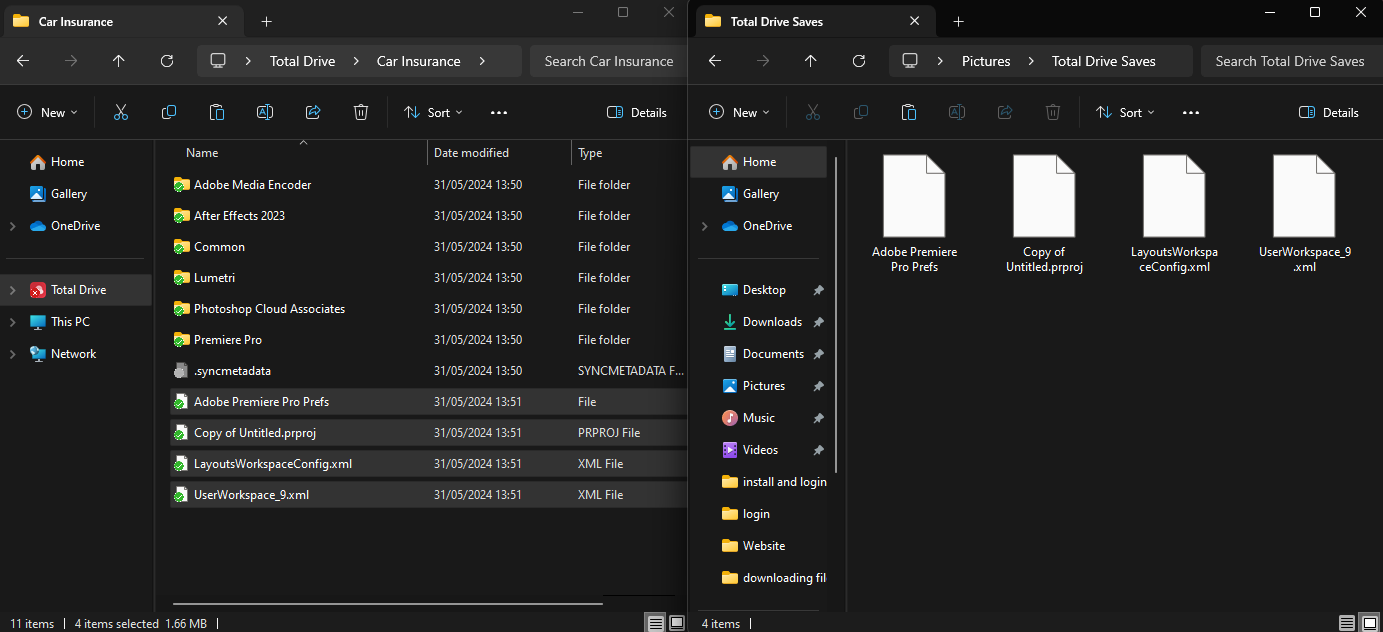Go up one level in Total Drive Saves window
The height and width of the screenshot is (632, 1383).
click(811, 61)
